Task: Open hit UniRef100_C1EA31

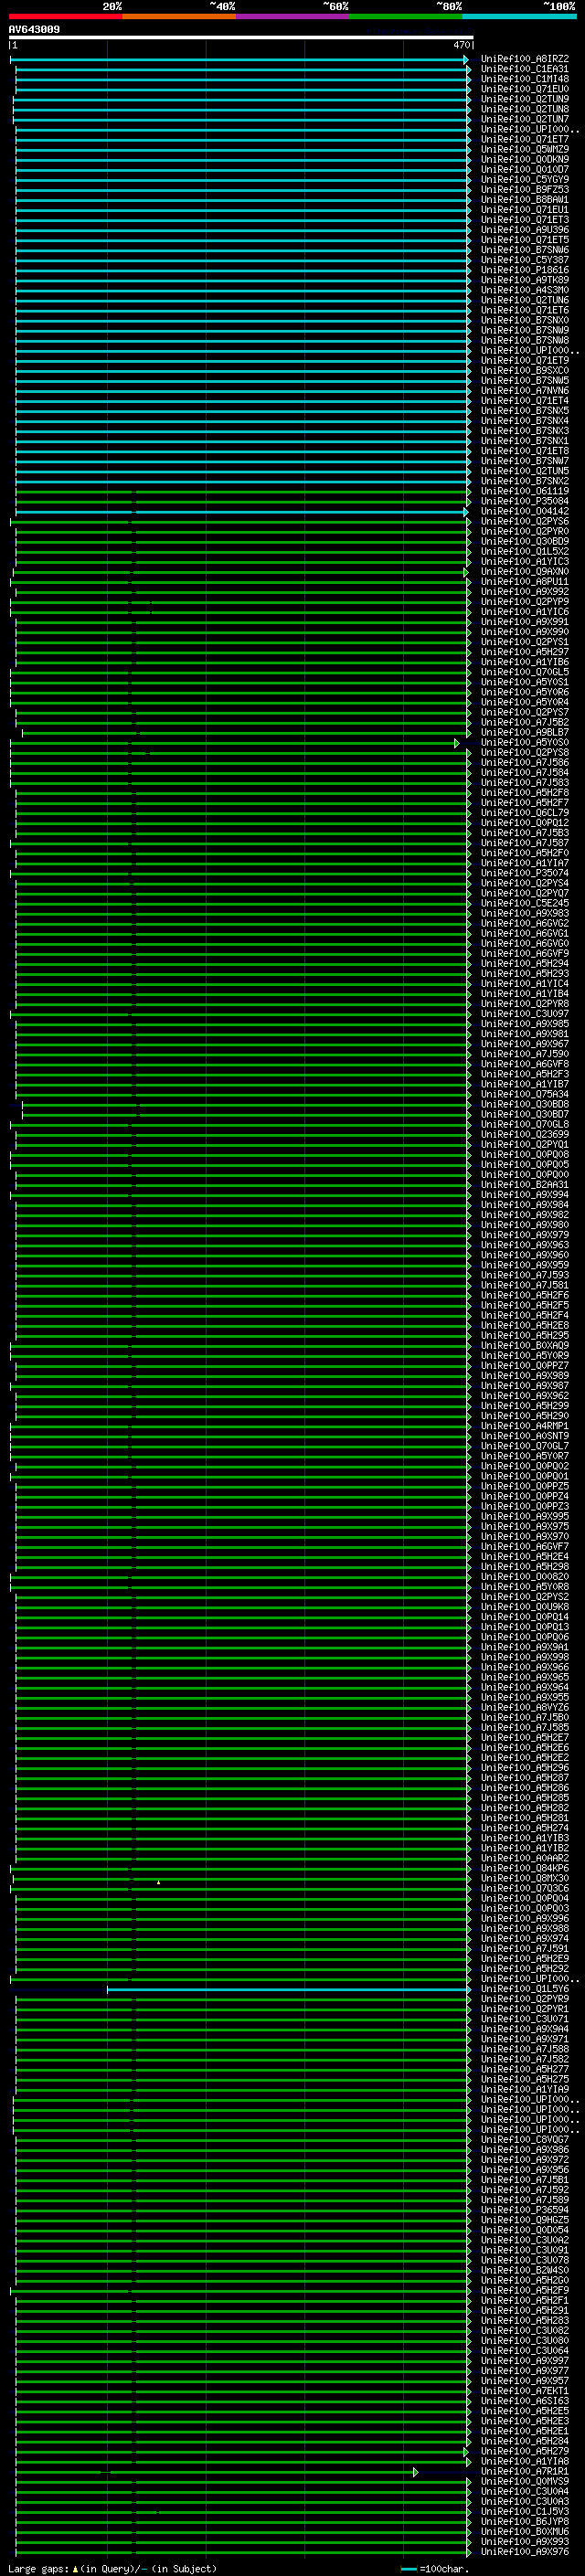Action: coord(525,69)
